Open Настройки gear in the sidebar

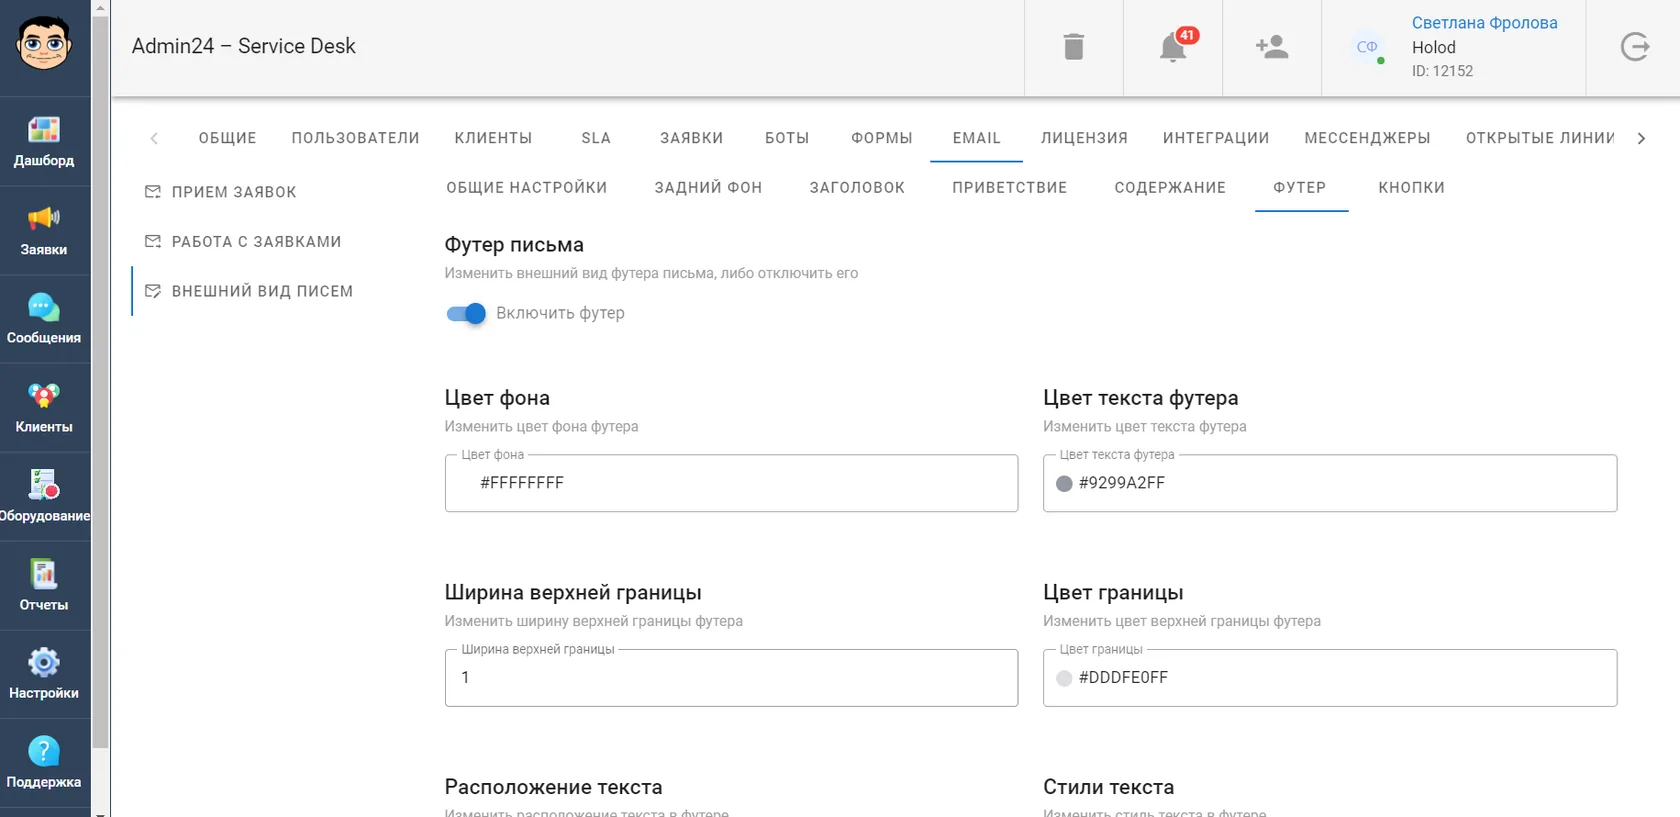click(44, 674)
